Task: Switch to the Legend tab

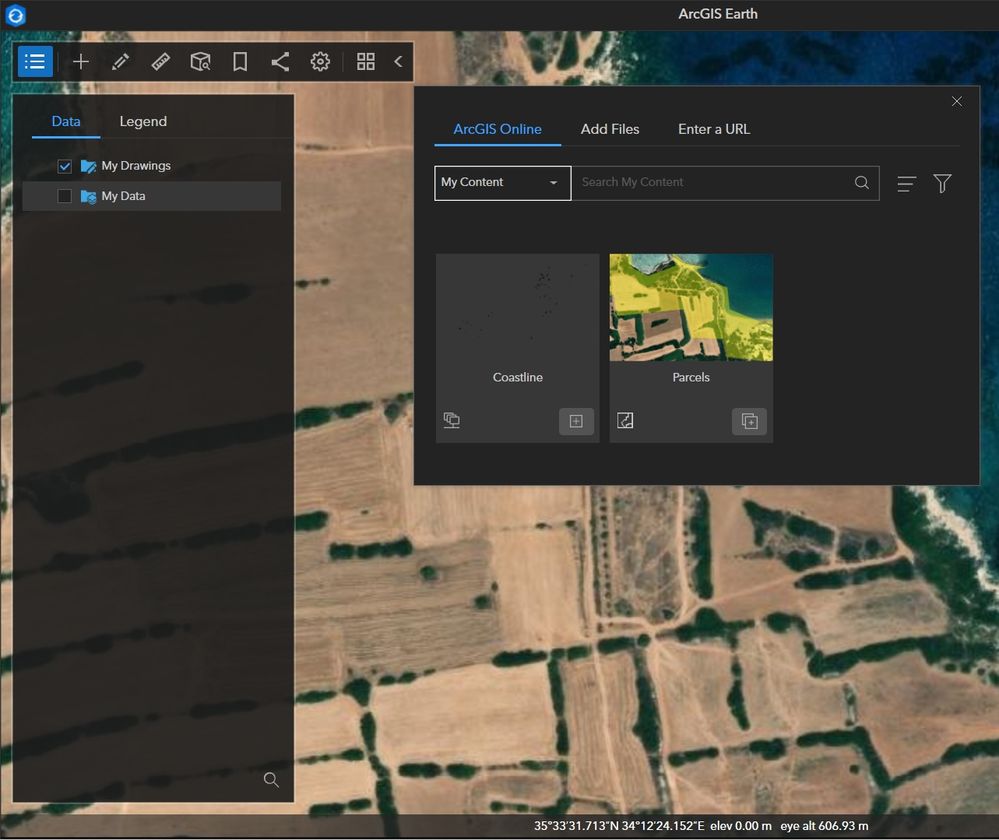Action: pyautogui.click(x=142, y=121)
